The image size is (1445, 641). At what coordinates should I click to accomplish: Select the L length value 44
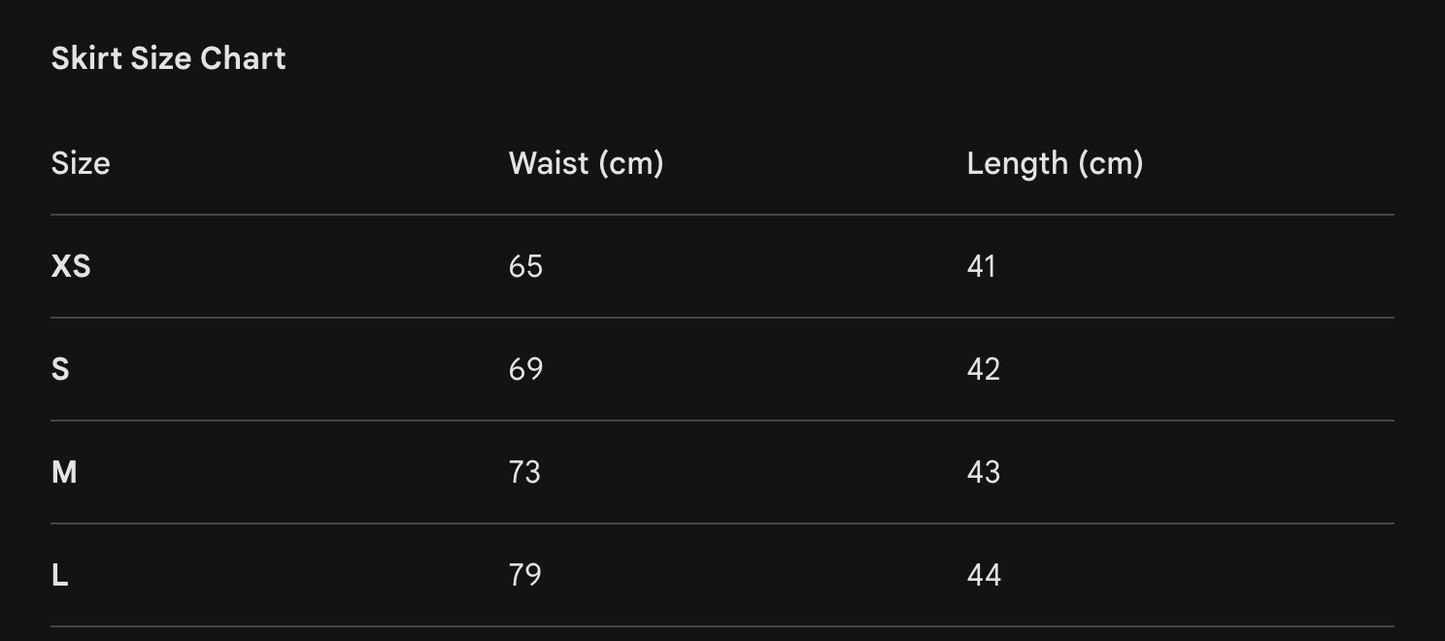pyautogui.click(x=984, y=575)
